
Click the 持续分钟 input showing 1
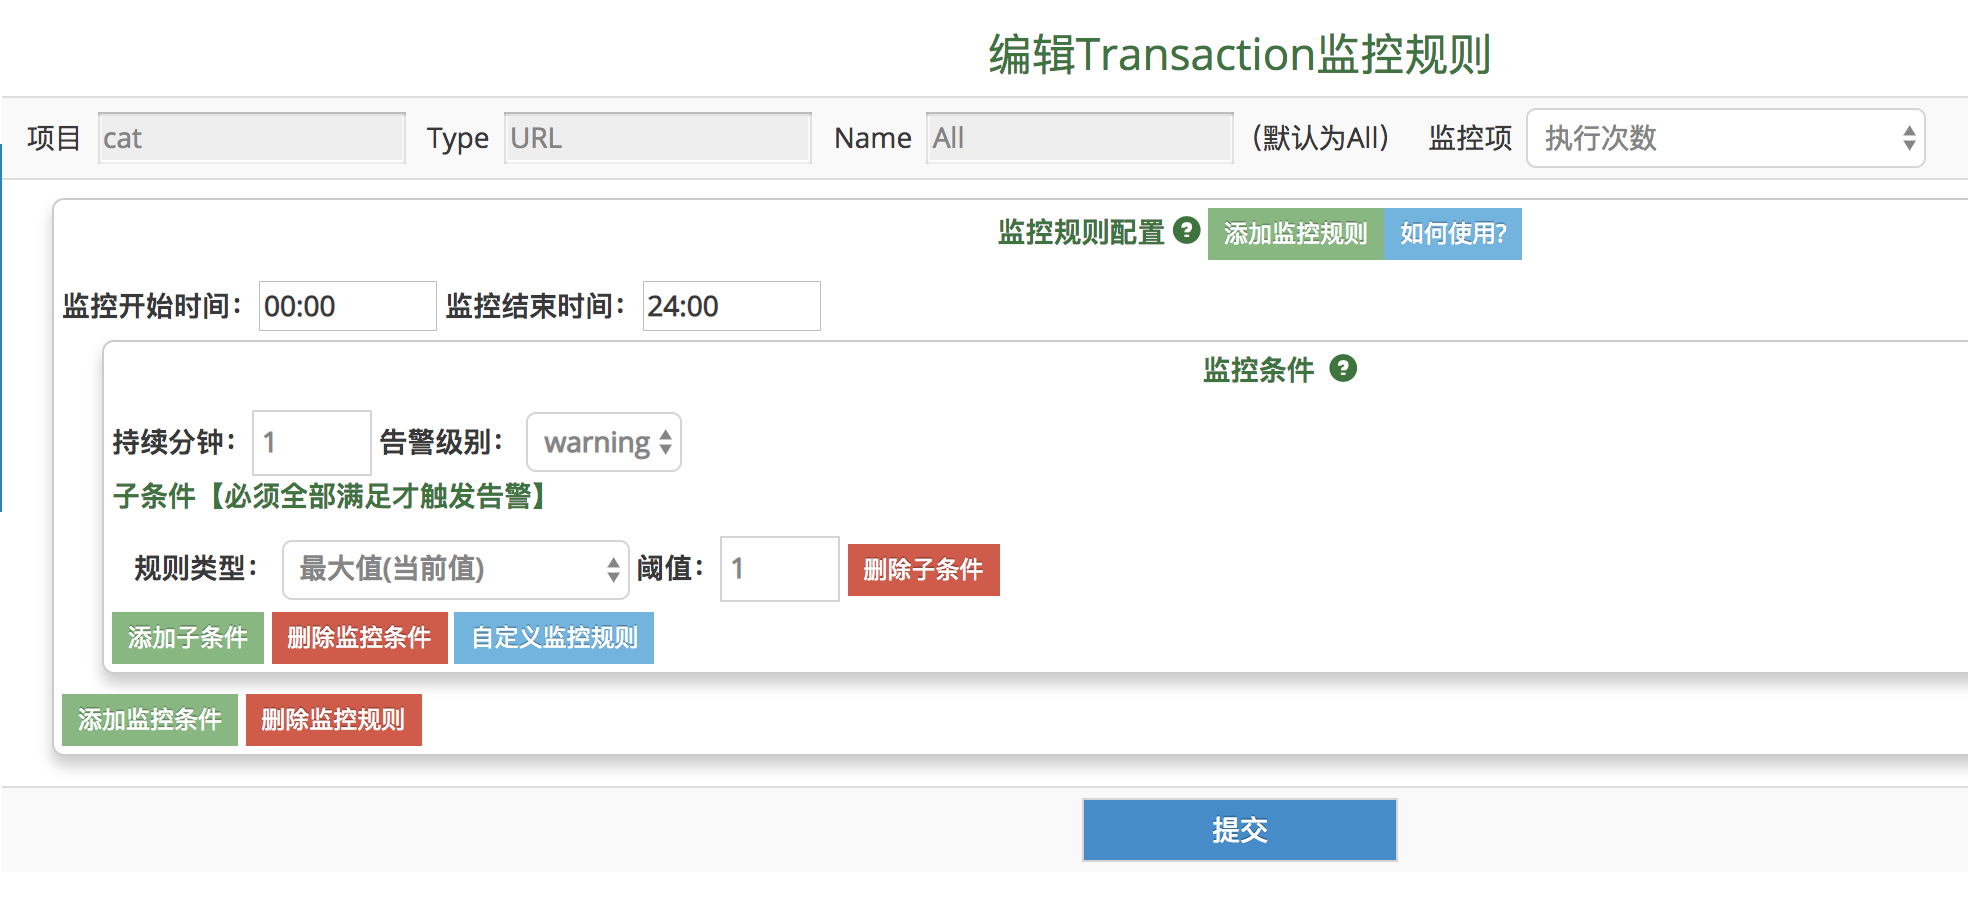pos(310,442)
